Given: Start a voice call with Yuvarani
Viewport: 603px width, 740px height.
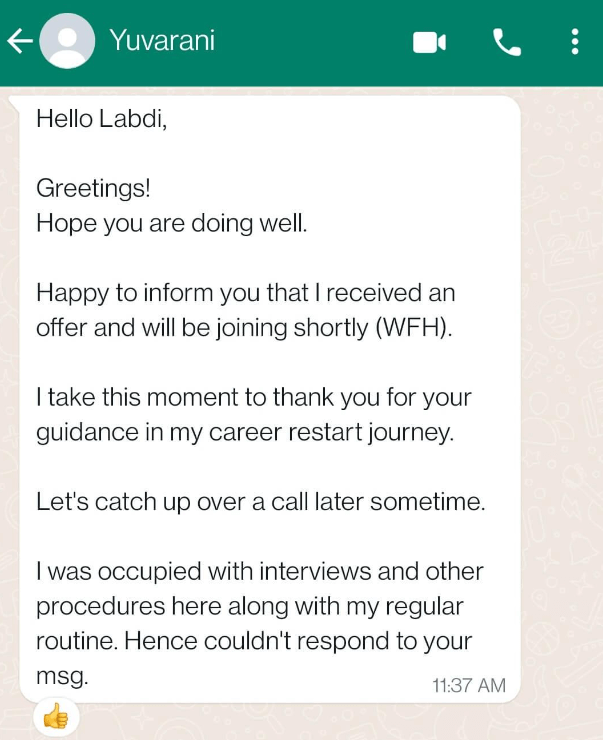Looking at the screenshot, I should (507, 42).
